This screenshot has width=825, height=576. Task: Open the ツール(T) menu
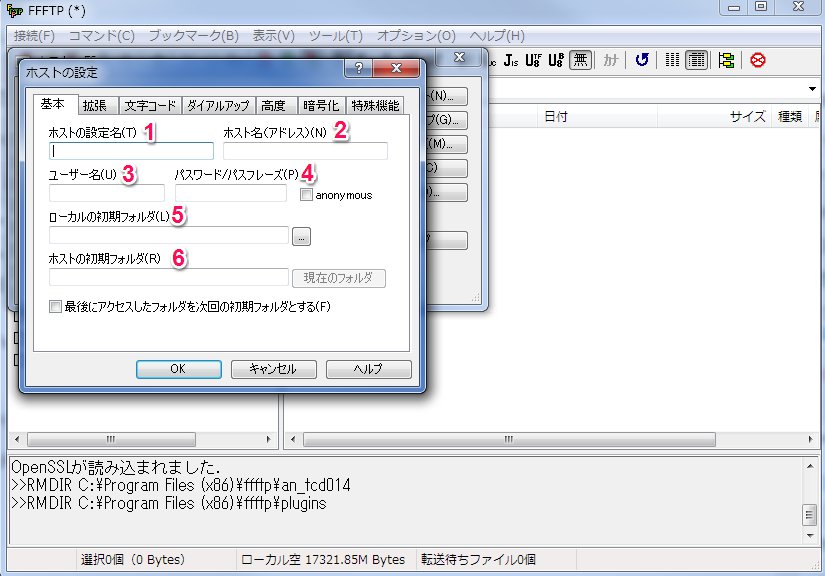click(335, 36)
